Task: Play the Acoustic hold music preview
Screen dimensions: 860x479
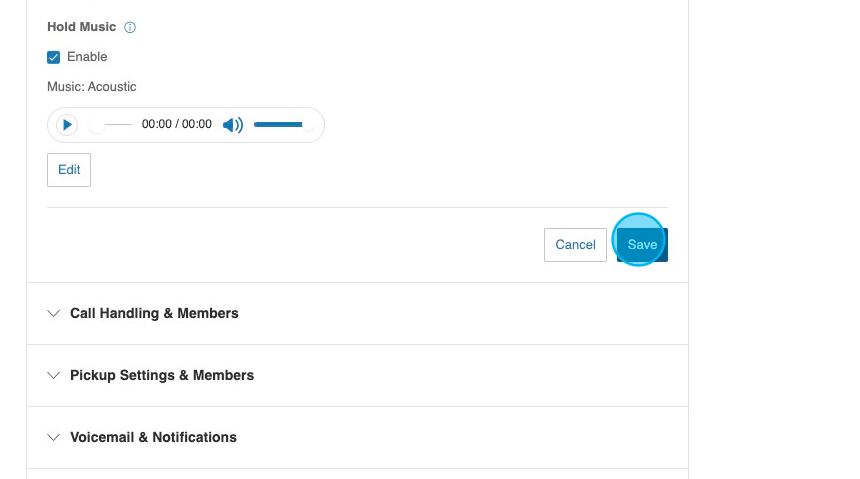Action: point(67,125)
